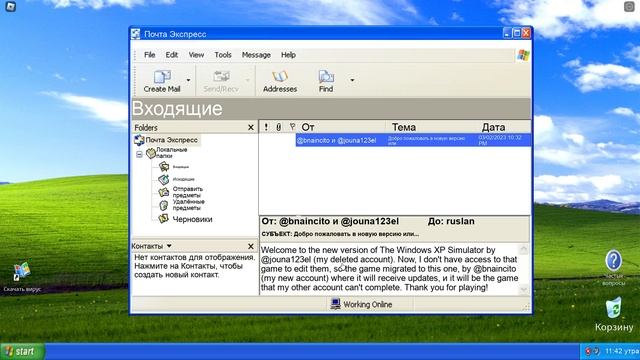640x360 pixels.
Task: Maximize the Почта Экспресс window
Action: tap(517, 33)
